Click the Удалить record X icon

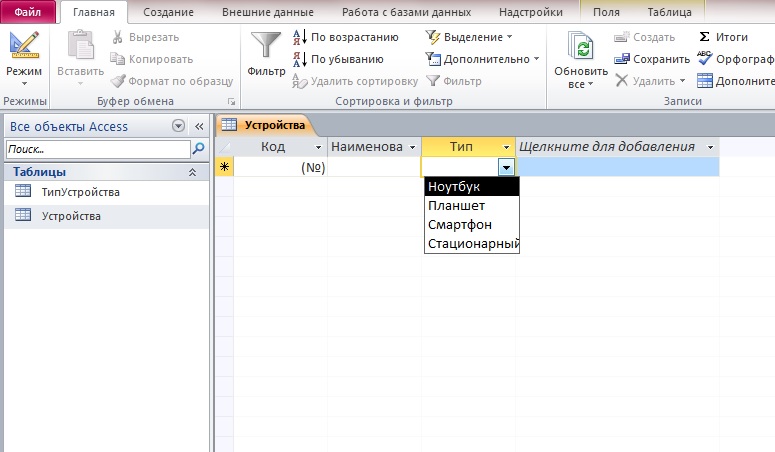[x=622, y=81]
